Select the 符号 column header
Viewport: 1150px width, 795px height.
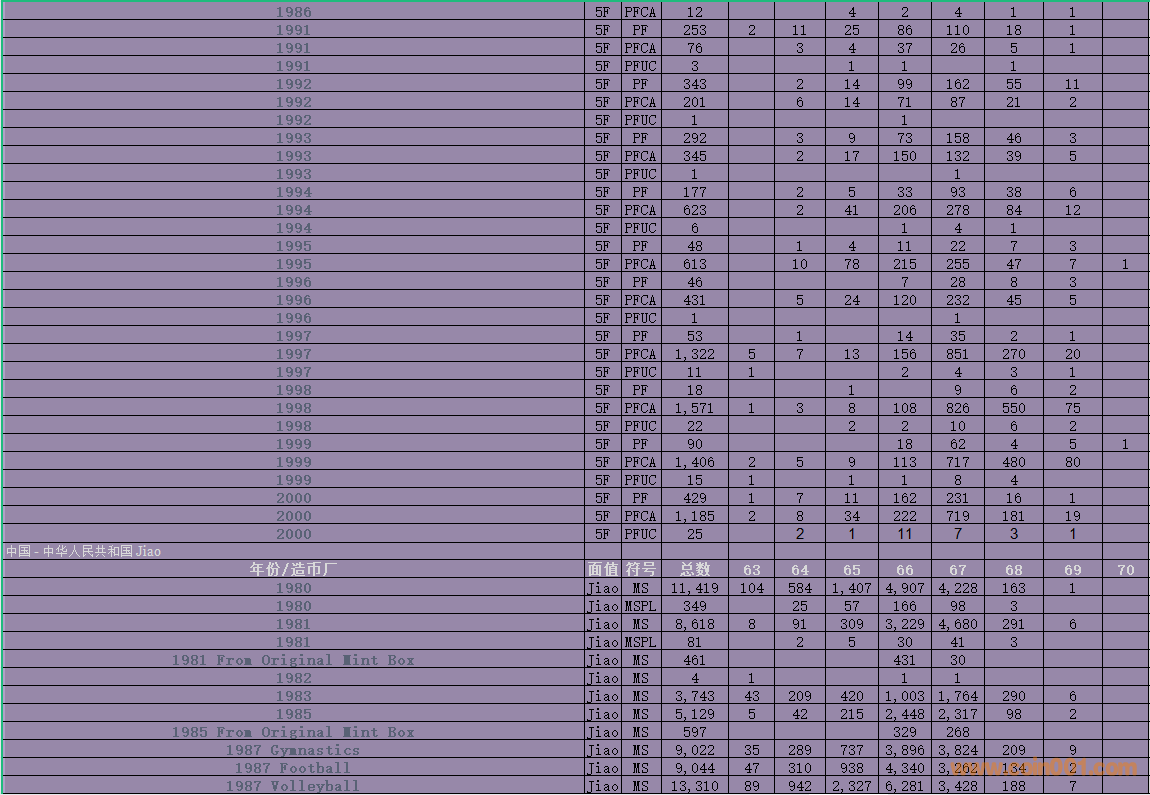640,569
